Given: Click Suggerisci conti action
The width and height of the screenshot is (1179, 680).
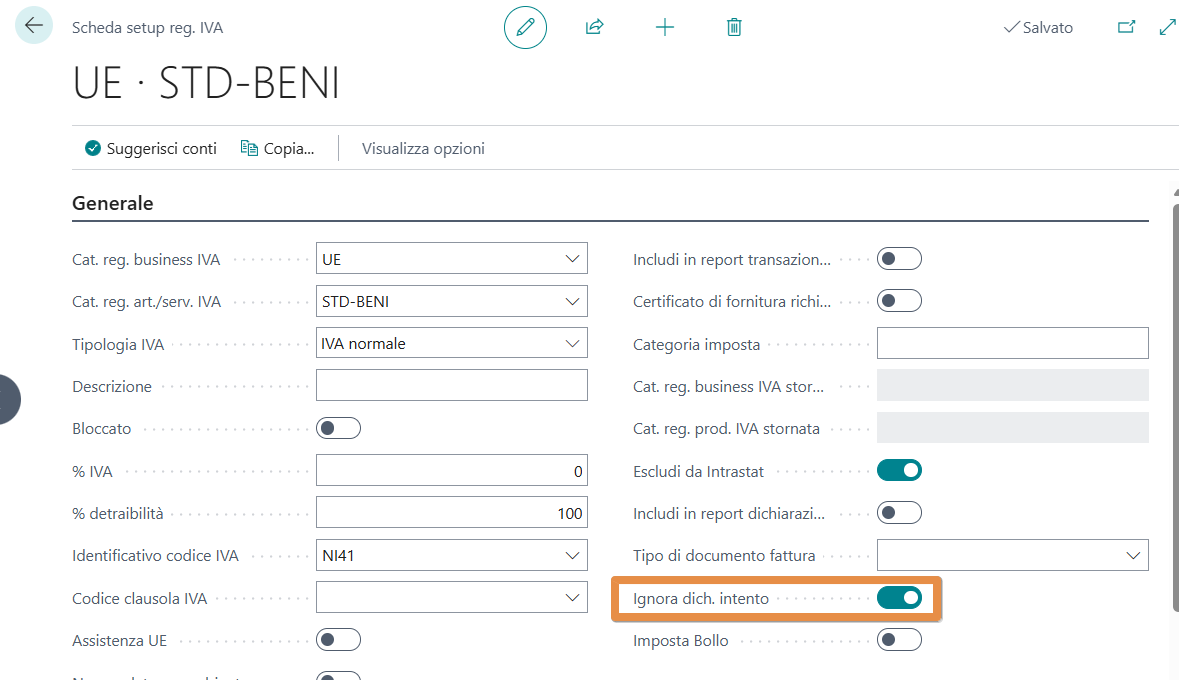Looking at the screenshot, I should pos(151,149).
